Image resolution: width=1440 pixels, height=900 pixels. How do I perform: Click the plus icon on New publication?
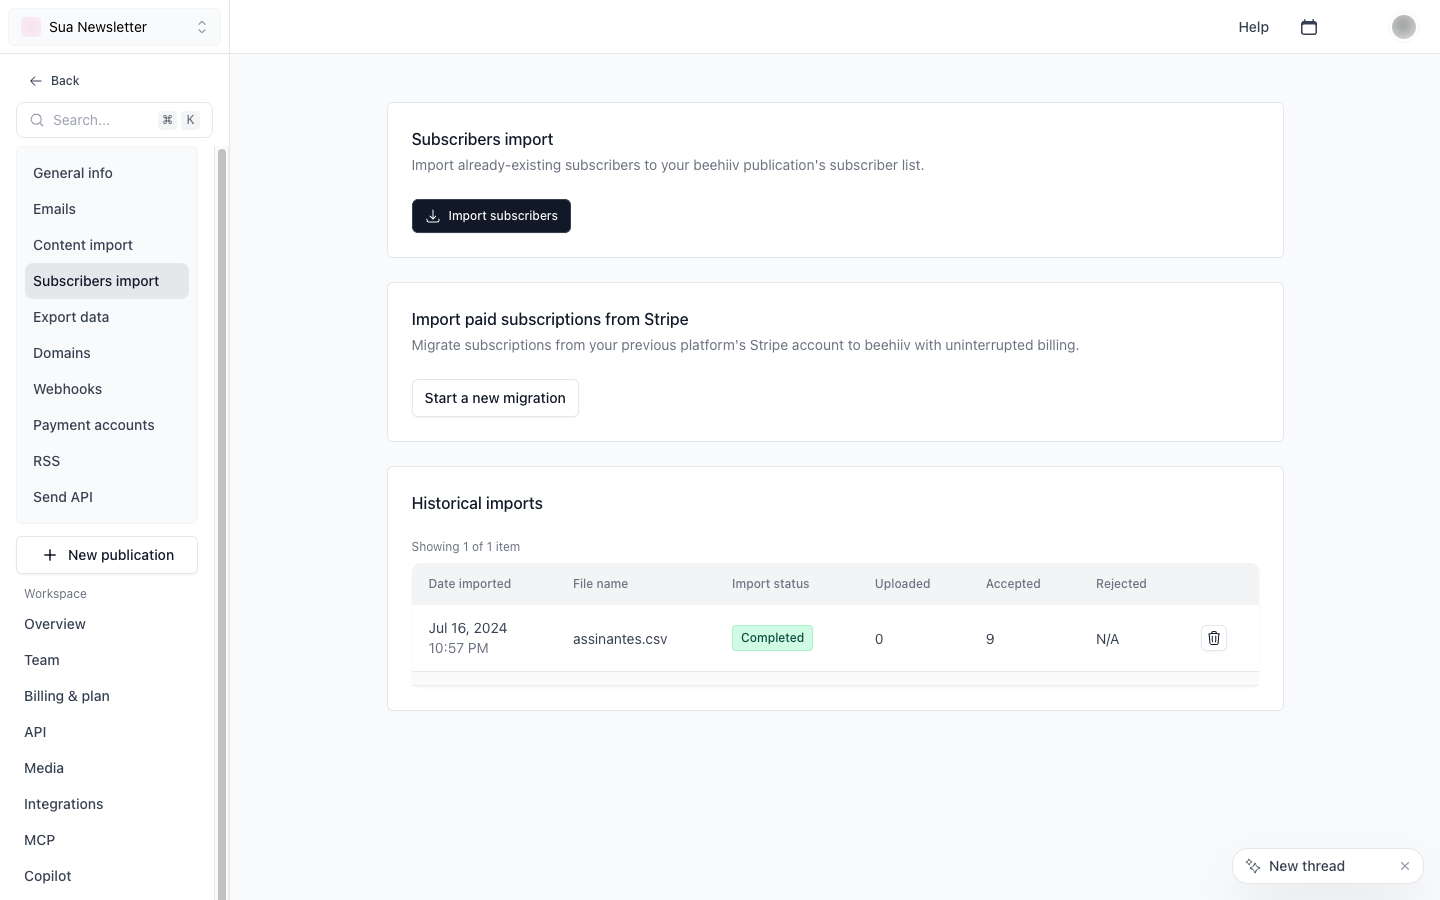coord(50,555)
